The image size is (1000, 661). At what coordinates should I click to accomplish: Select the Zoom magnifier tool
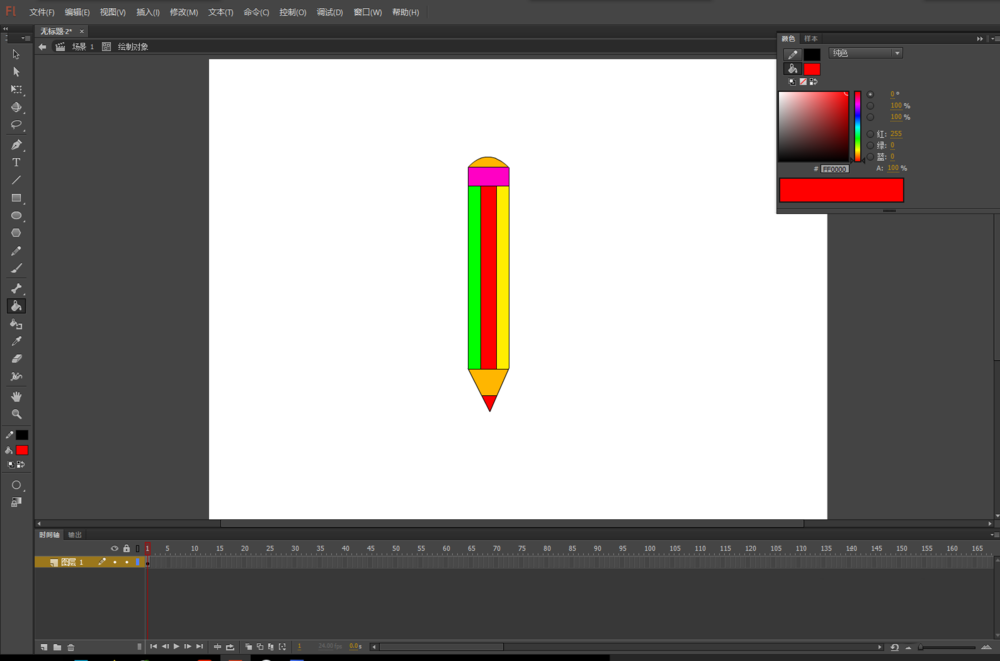click(16, 414)
